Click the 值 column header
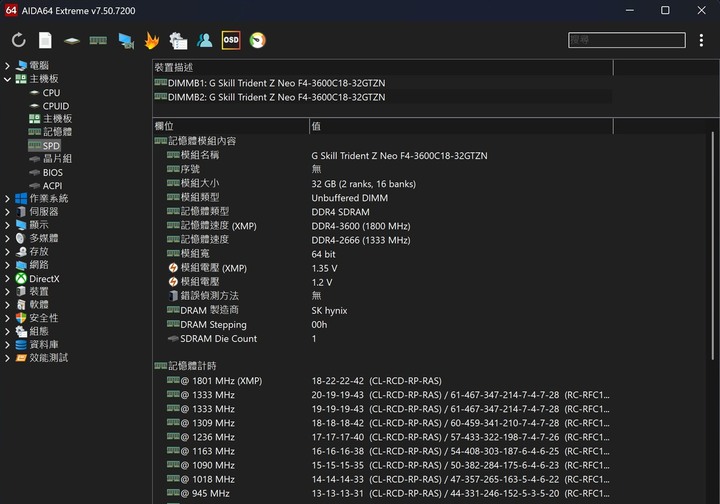 pos(461,126)
